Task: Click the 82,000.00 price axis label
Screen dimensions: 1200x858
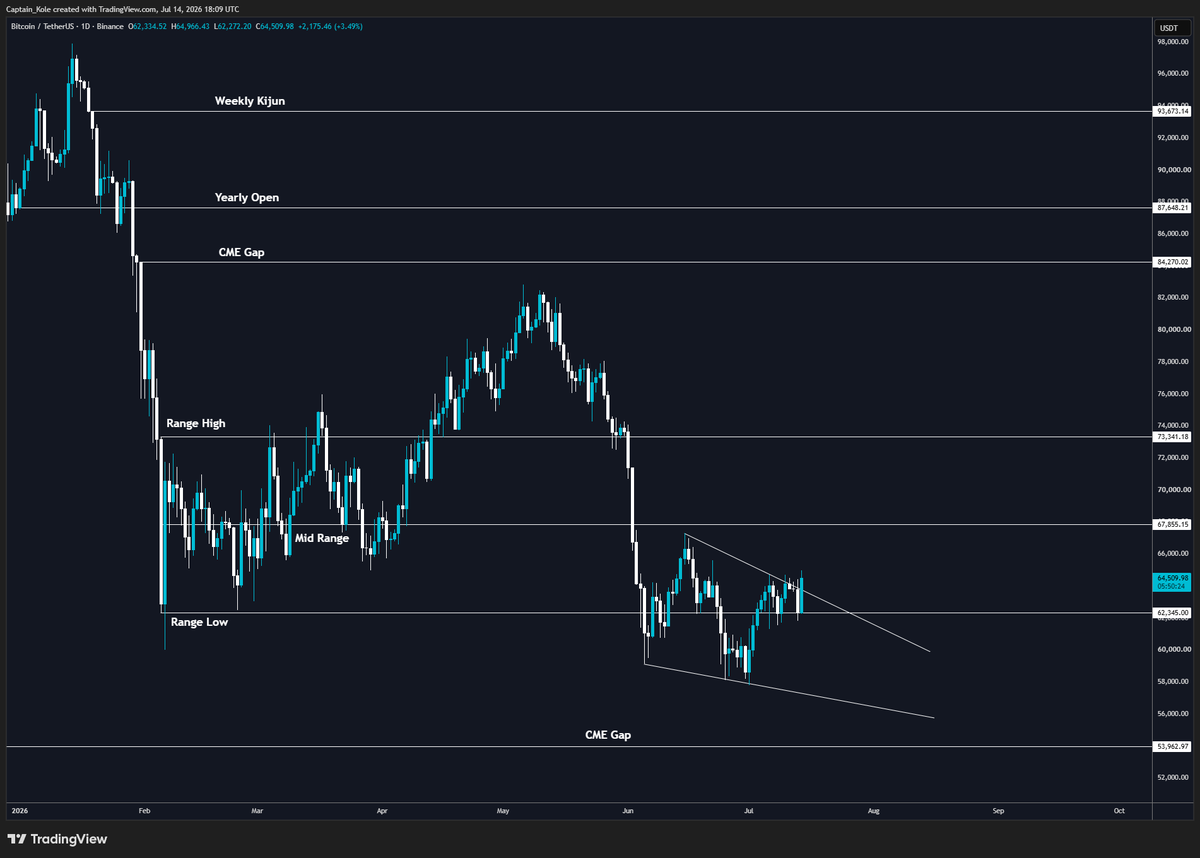Action: tap(1172, 298)
